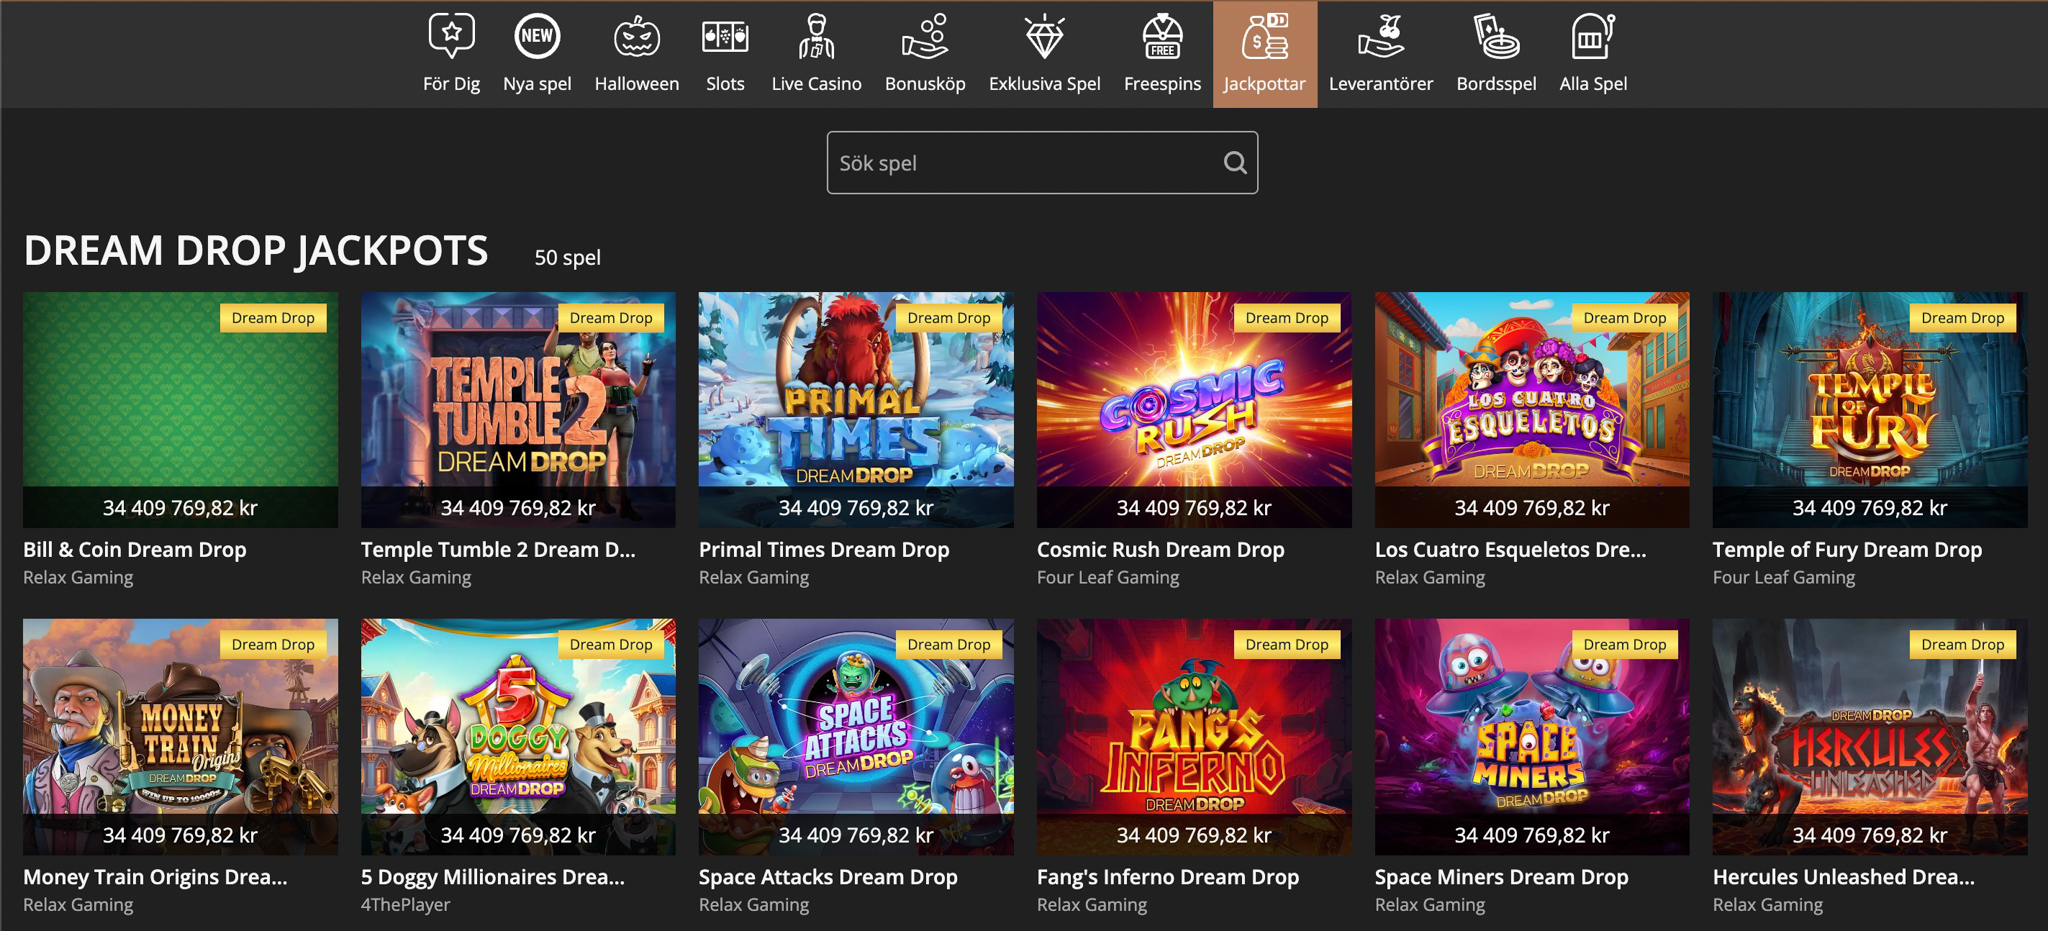Click the Primal Times Dream Drop title

[824, 549]
